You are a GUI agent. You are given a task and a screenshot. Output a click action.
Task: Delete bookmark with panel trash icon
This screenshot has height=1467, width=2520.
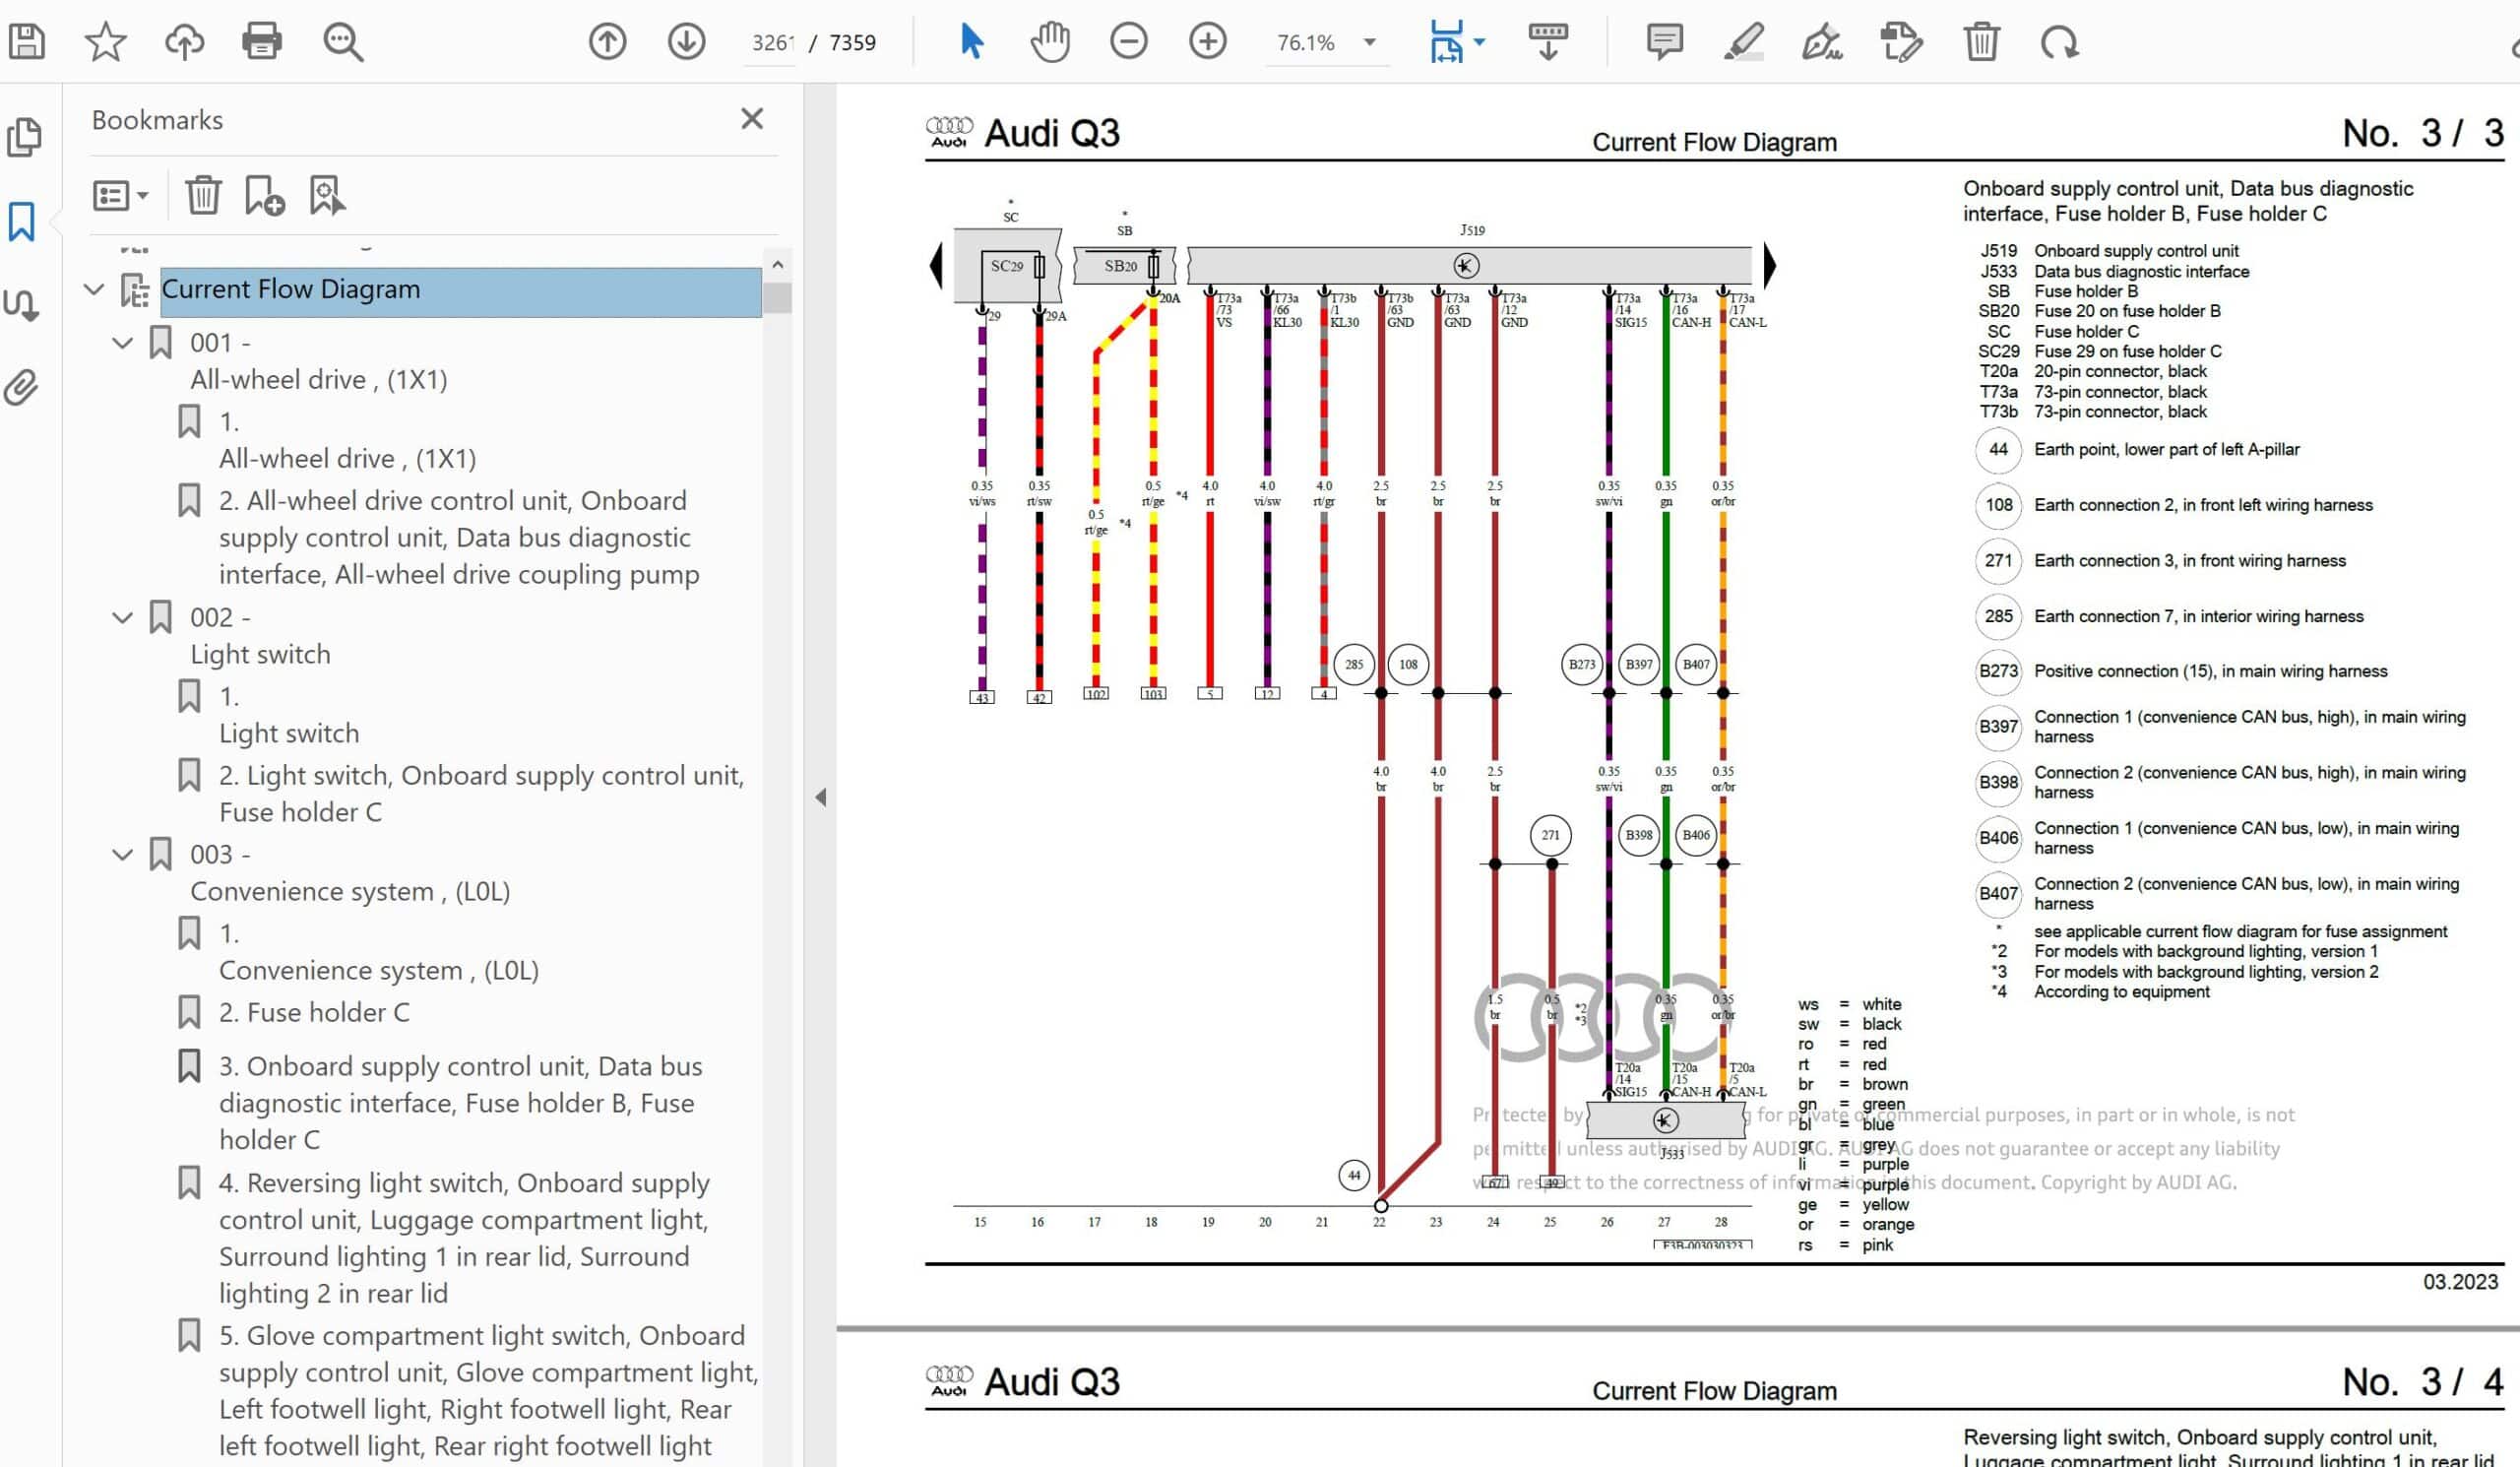(x=203, y=195)
